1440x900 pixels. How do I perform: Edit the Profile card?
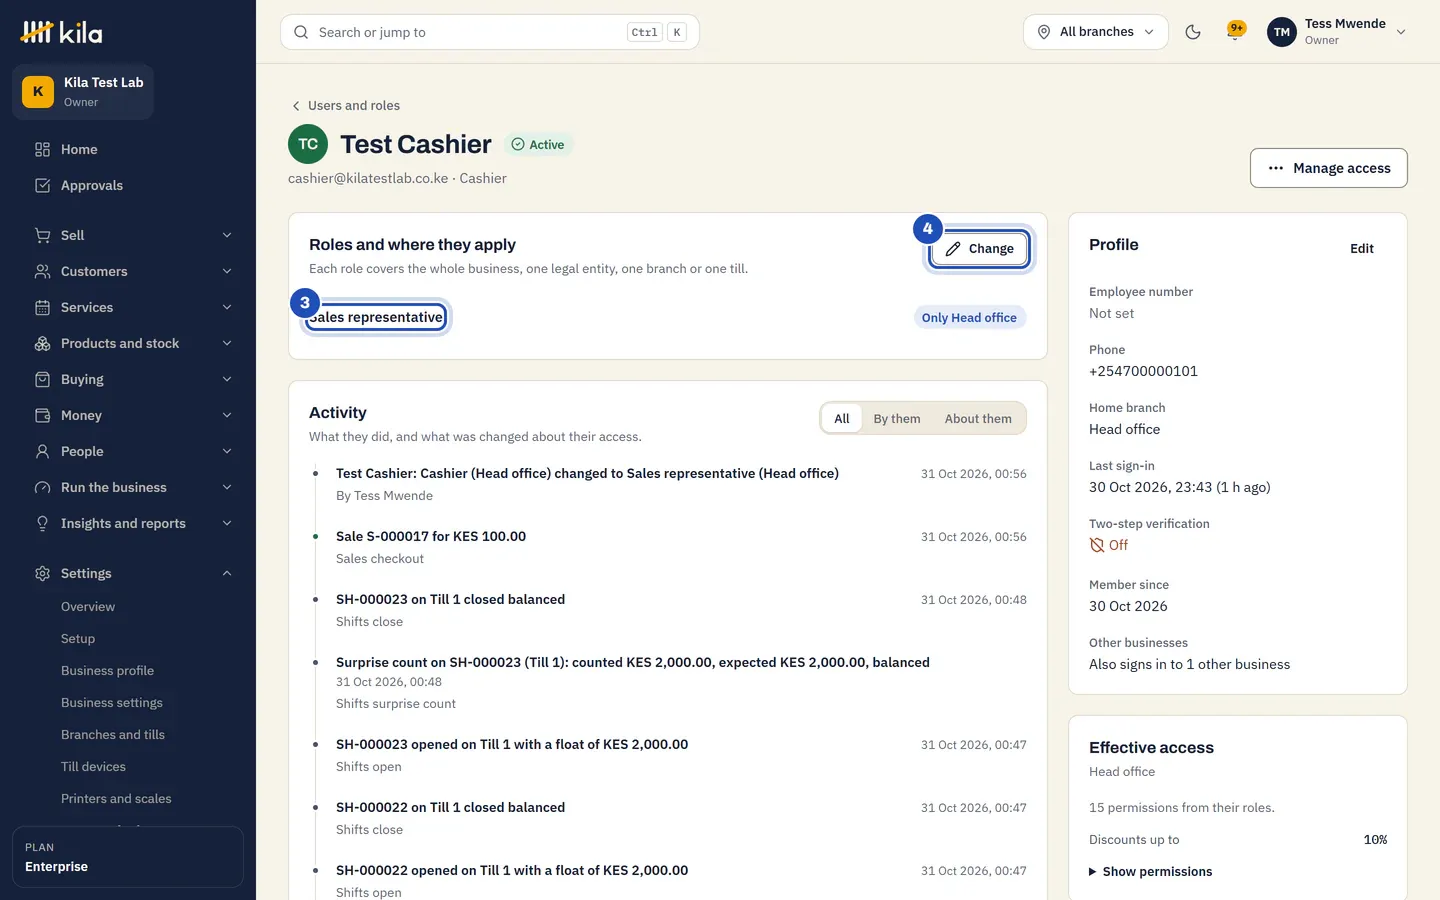tap(1362, 248)
